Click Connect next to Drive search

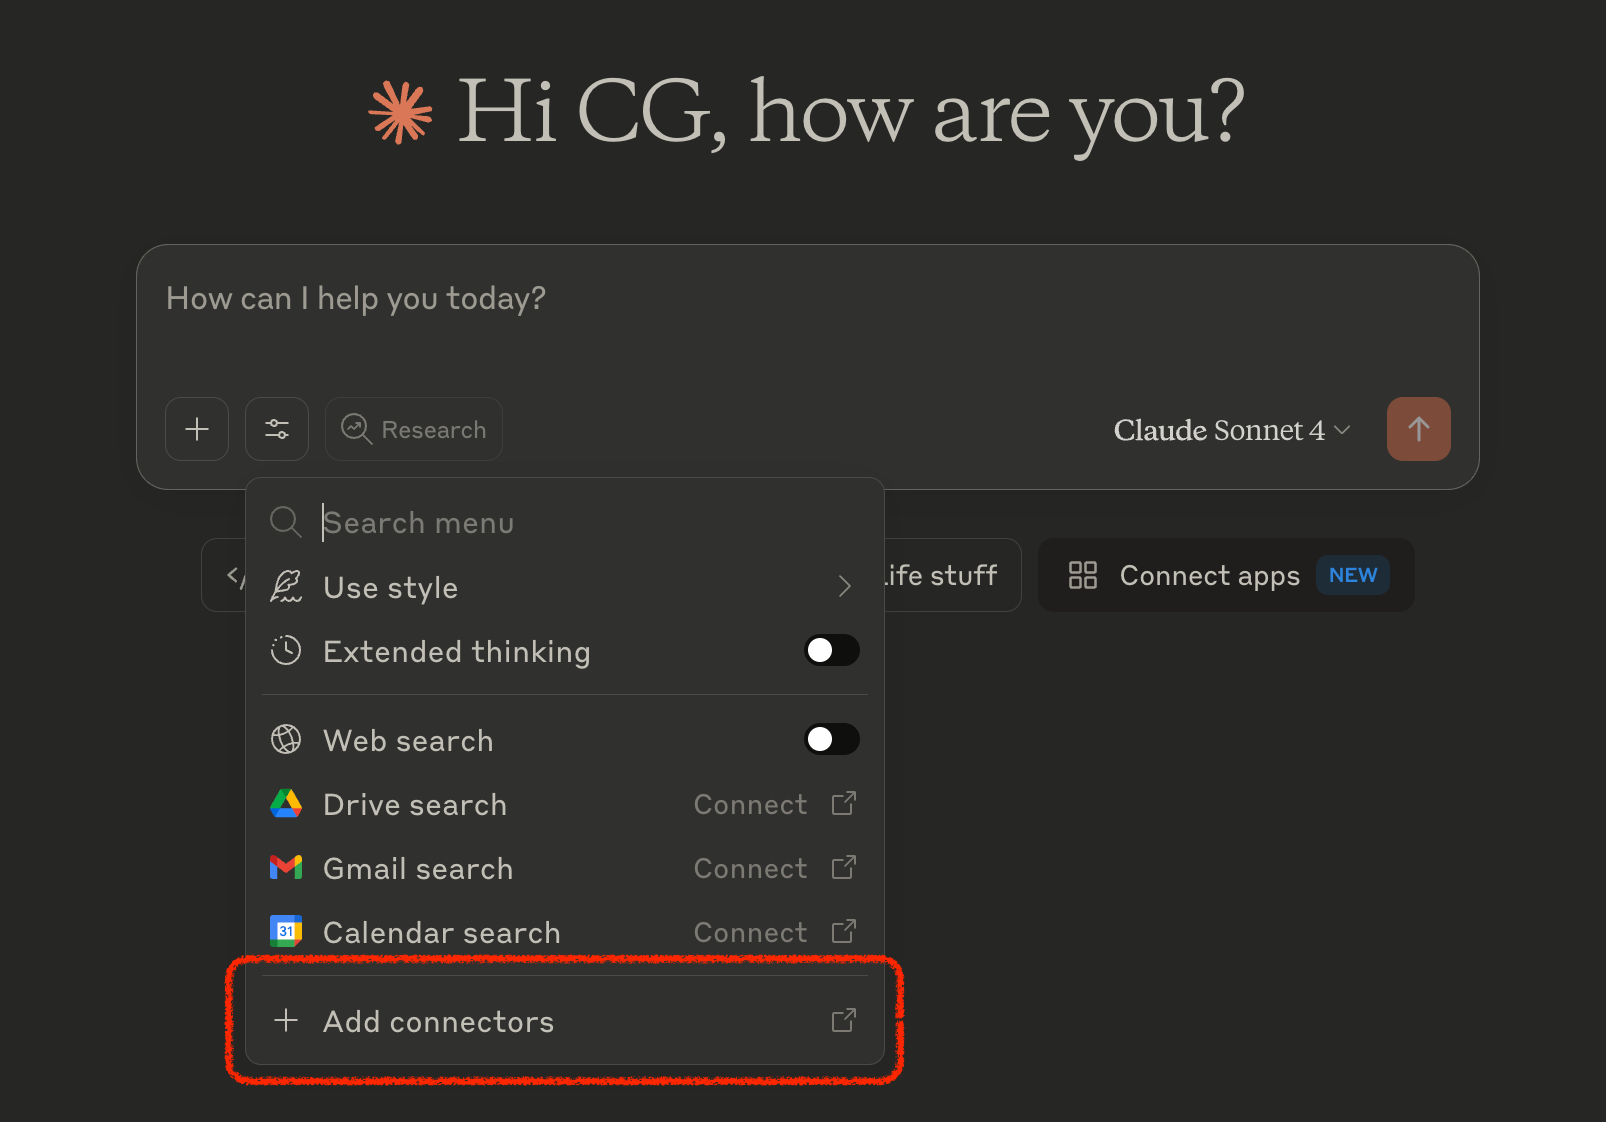click(x=750, y=804)
